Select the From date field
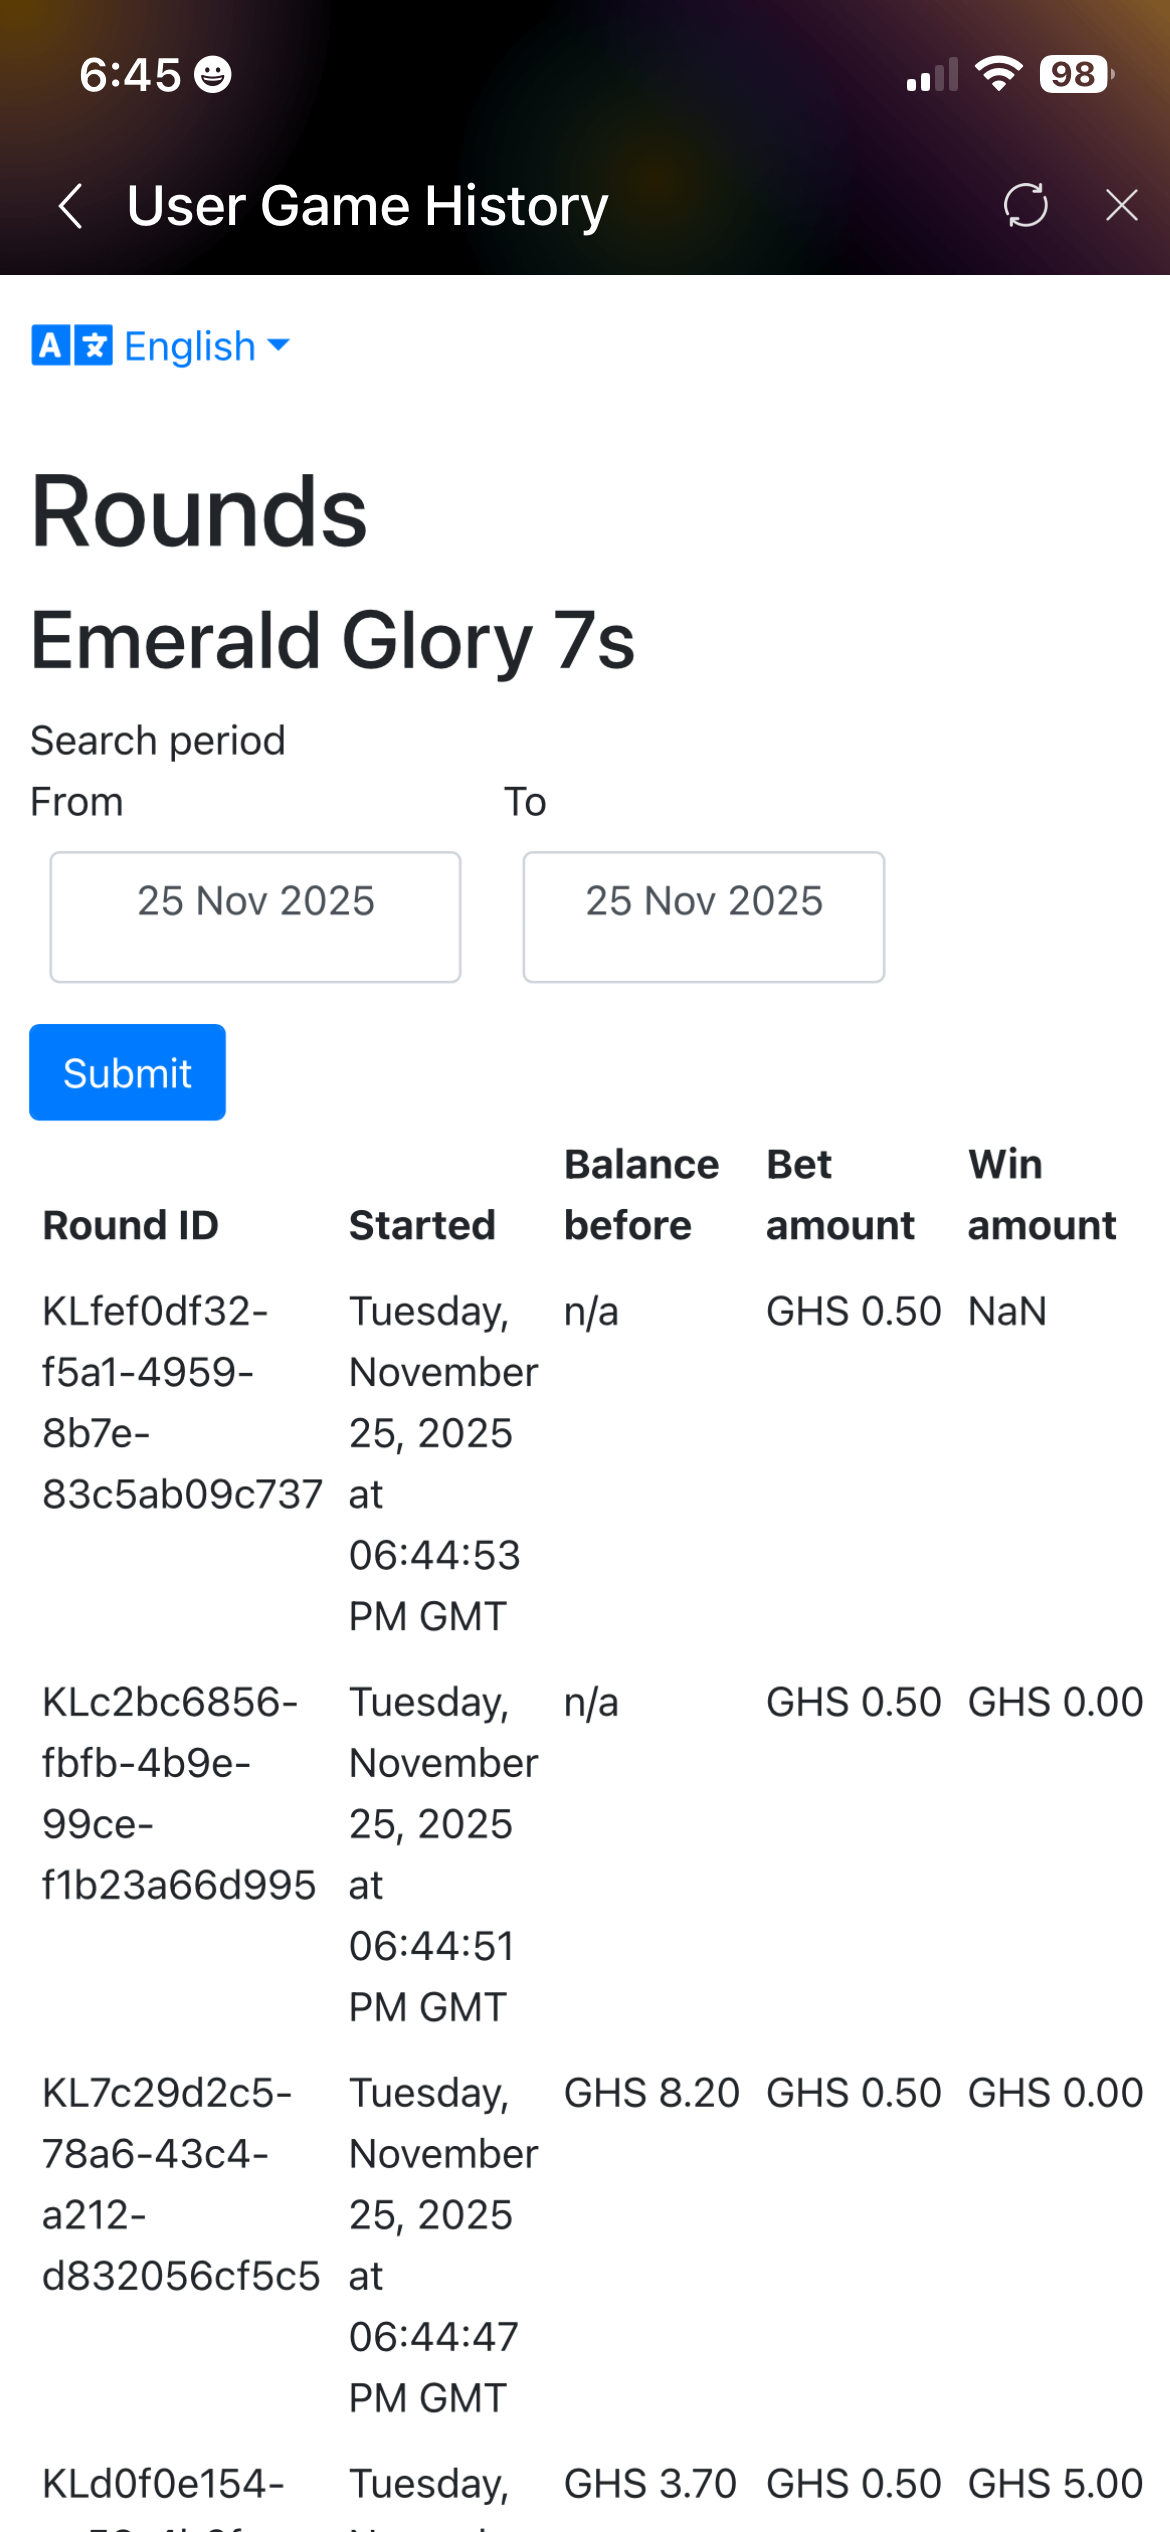Screen dimensions: 1170x2532 pos(255,916)
